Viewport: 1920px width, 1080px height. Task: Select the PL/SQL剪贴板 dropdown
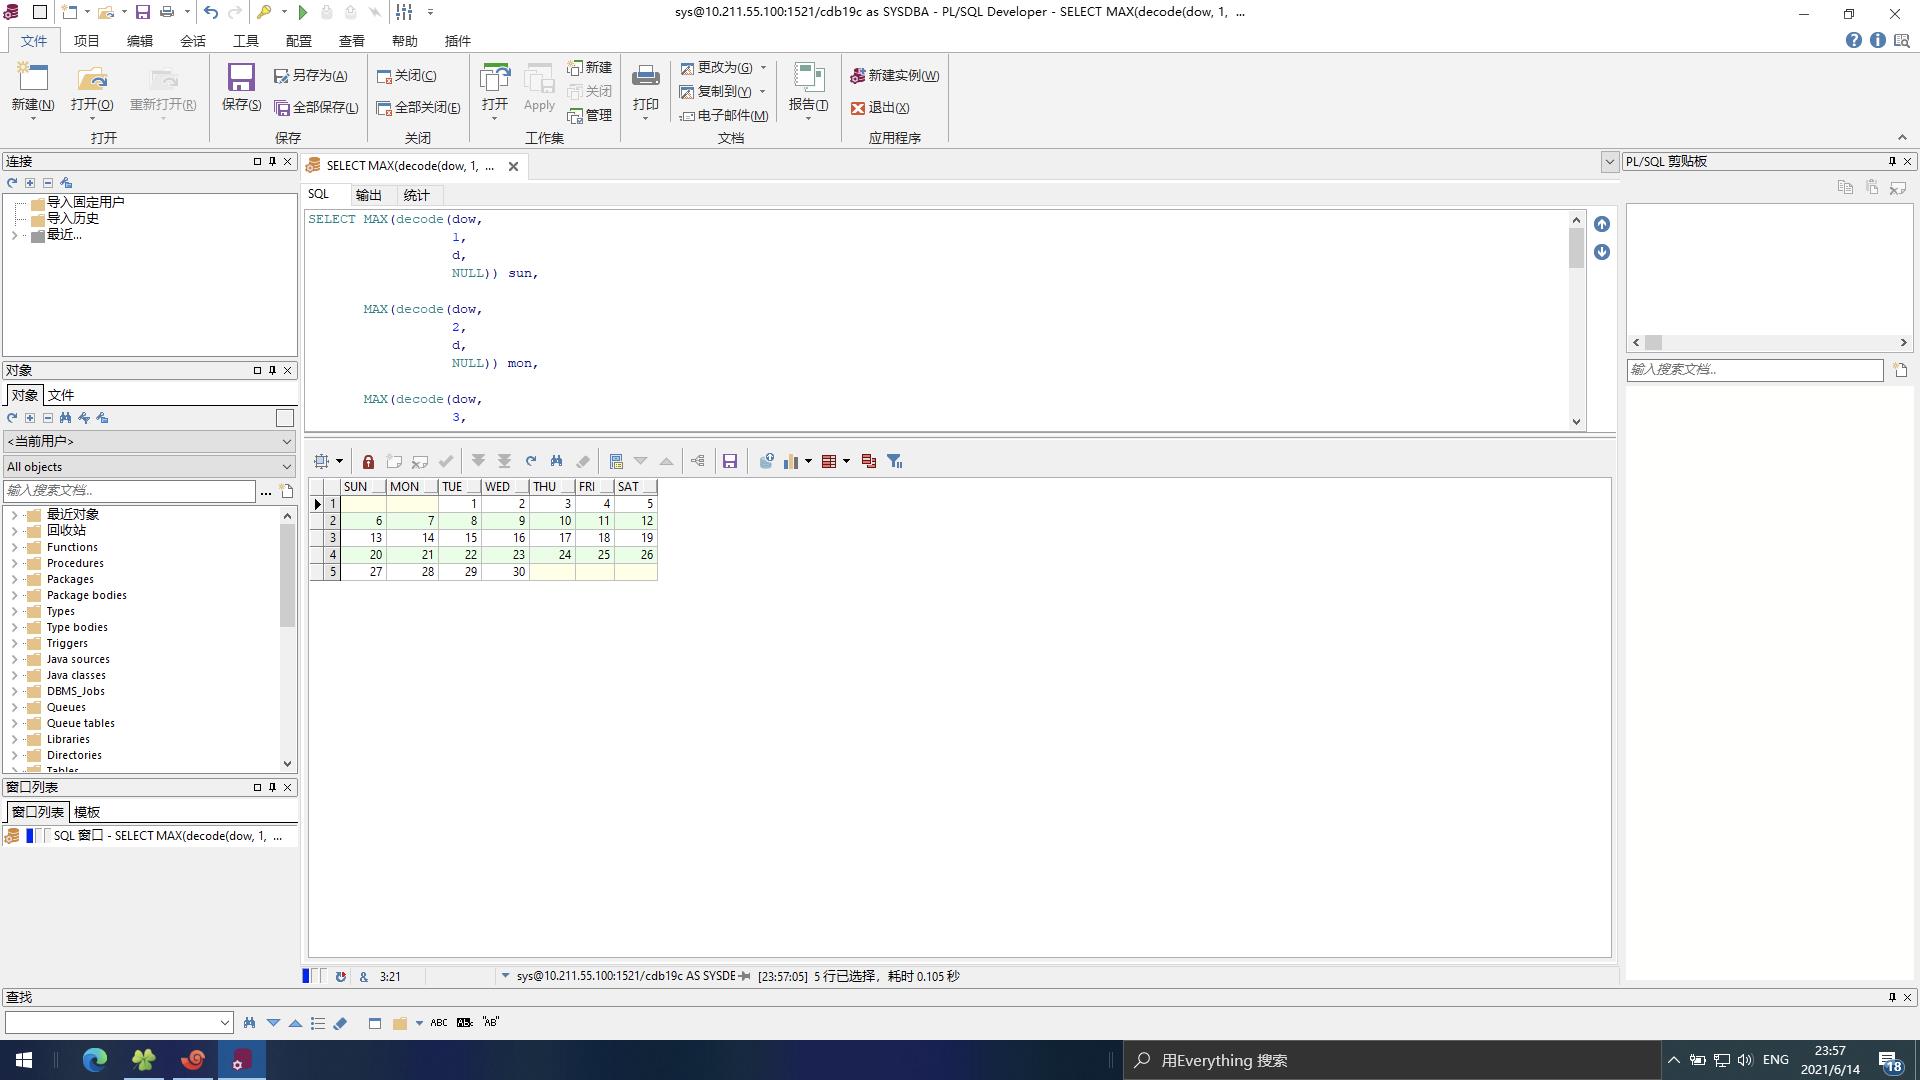pos(1610,160)
